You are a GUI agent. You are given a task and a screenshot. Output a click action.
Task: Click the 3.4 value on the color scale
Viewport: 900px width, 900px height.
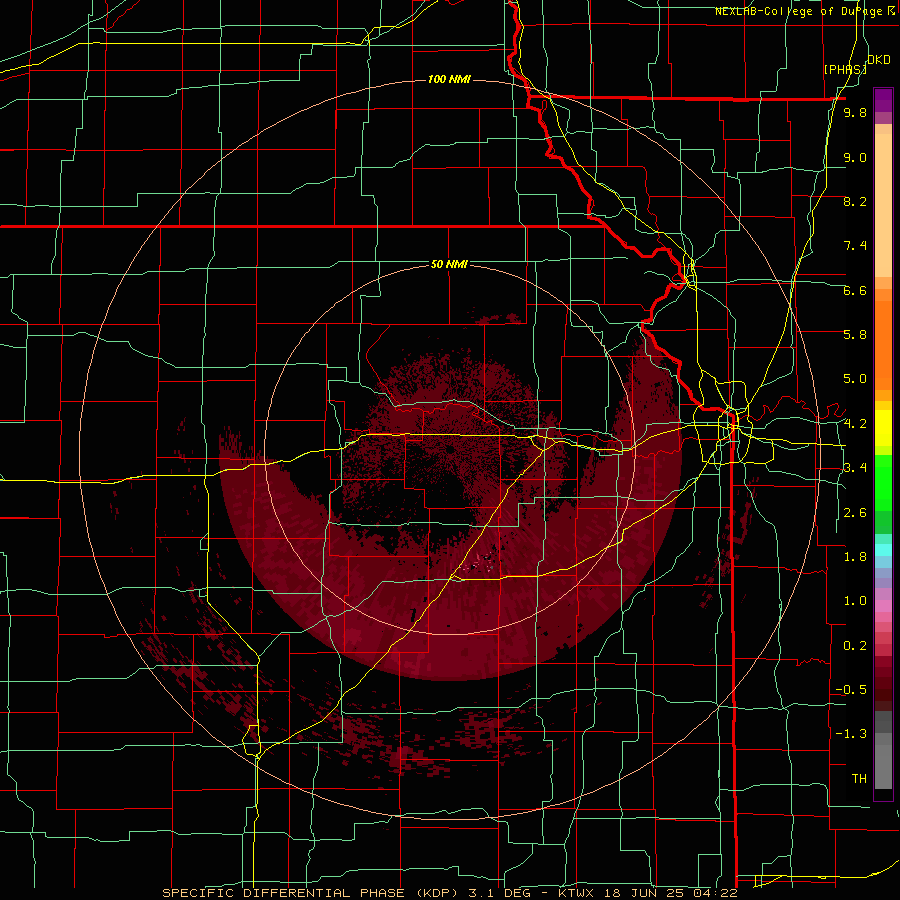tap(855, 468)
